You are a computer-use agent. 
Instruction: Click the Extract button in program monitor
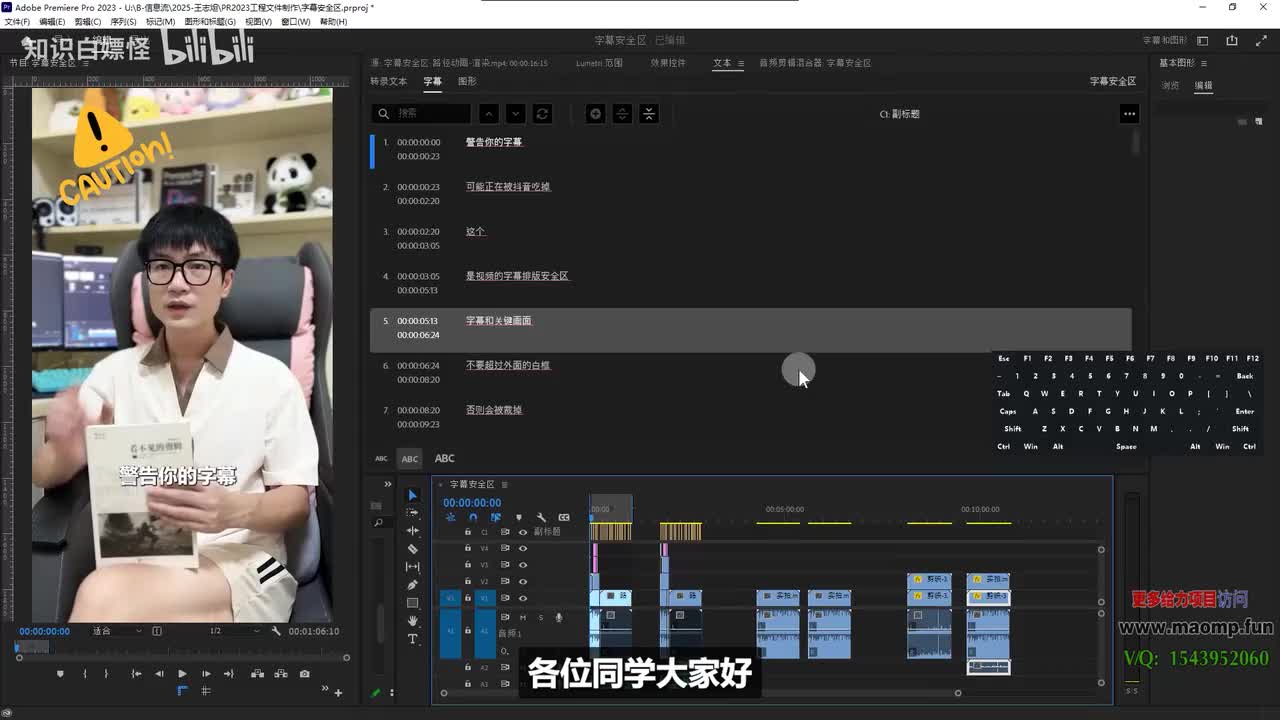coord(281,673)
